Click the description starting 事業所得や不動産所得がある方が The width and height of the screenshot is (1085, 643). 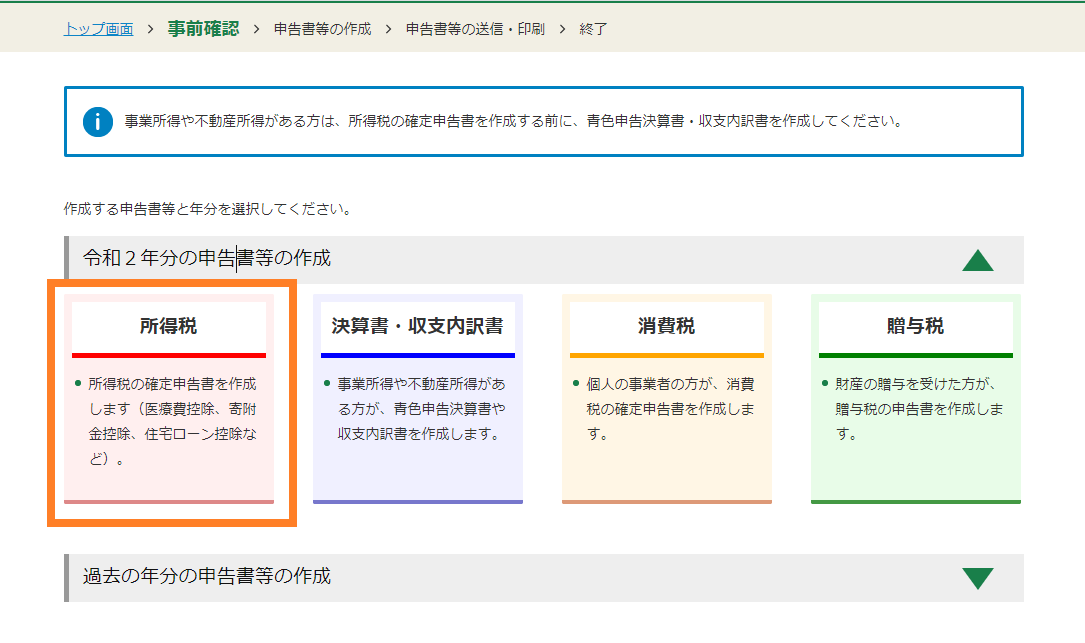click(x=421, y=409)
